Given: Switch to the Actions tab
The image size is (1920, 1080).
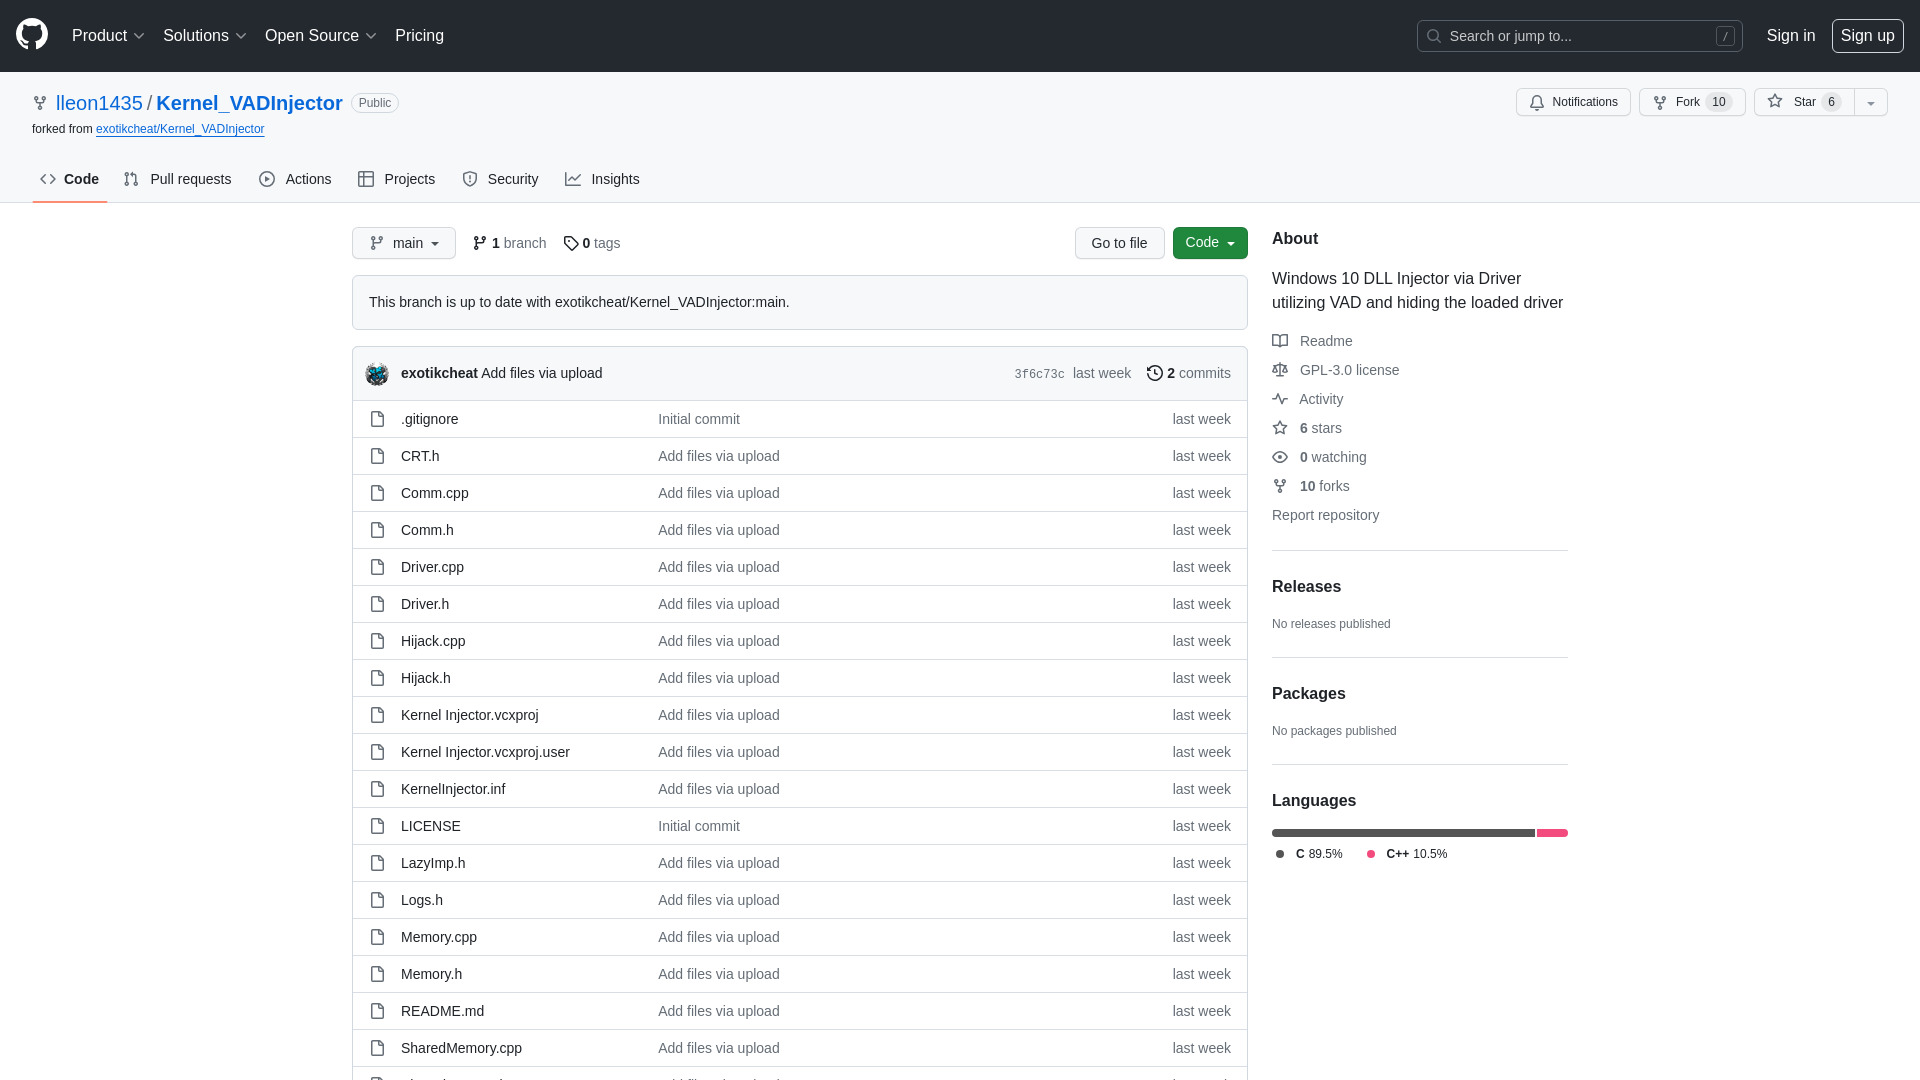Looking at the screenshot, I should pyautogui.click(x=295, y=179).
